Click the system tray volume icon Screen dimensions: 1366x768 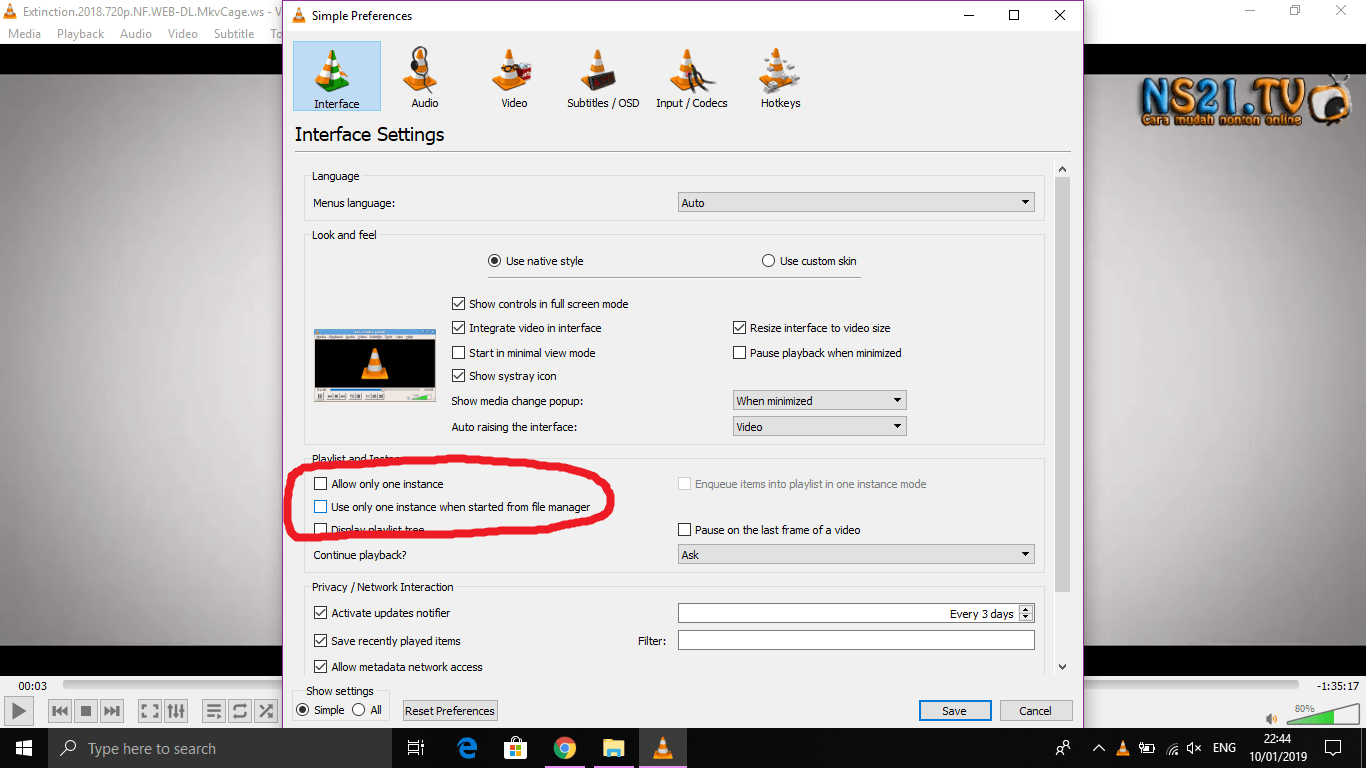point(1194,748)
